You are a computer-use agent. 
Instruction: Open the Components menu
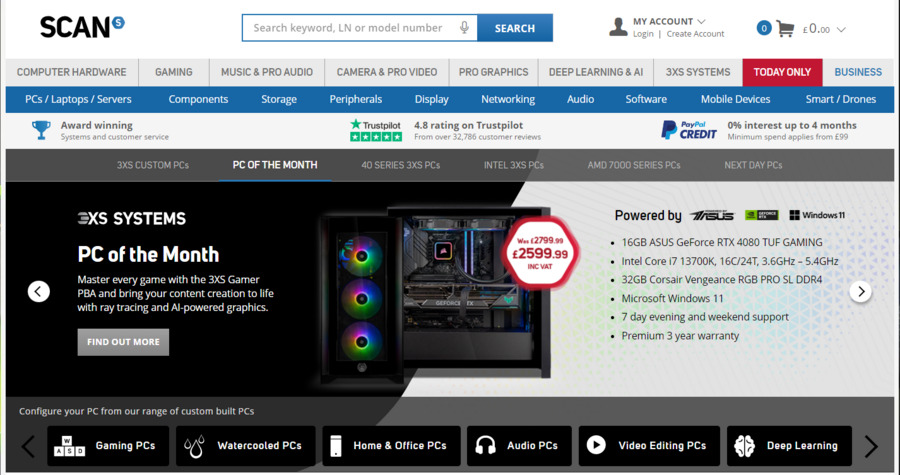click(198, 99)
